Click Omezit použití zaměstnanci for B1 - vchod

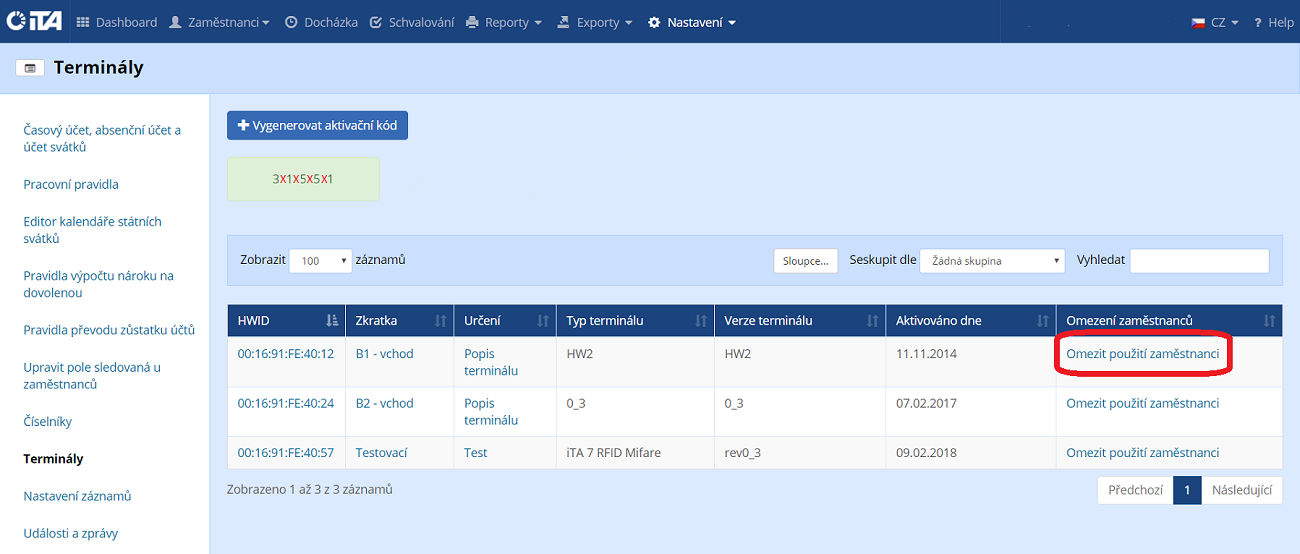click(1142, 354)
